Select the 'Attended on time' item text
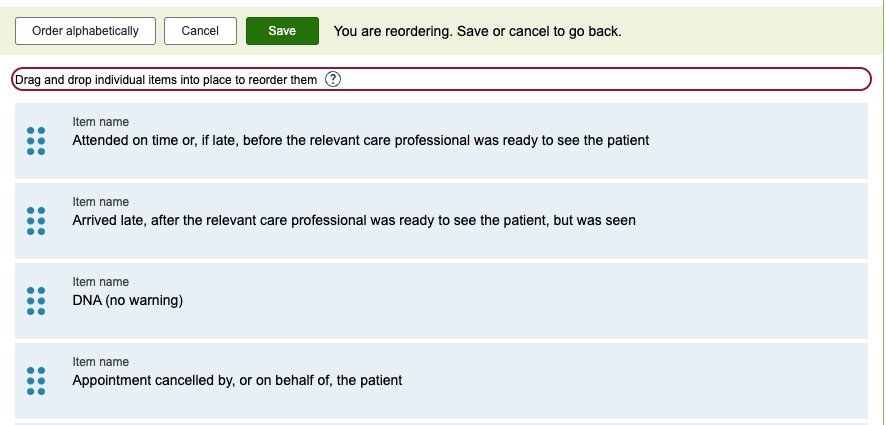886x425 pixels. pyautogui.click(x=360, y=141)
